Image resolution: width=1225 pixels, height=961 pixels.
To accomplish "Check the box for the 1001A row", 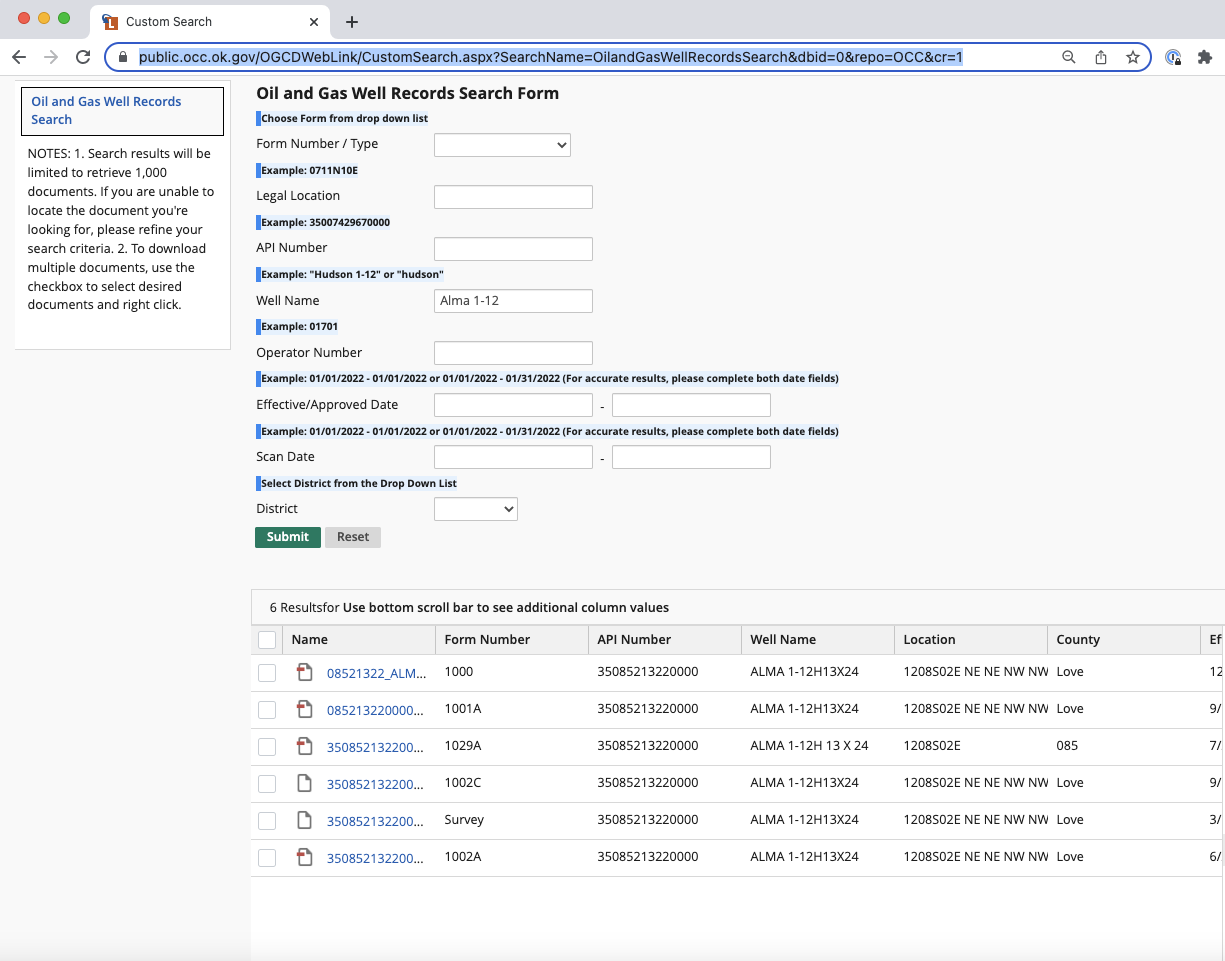I will coord(267,710).
